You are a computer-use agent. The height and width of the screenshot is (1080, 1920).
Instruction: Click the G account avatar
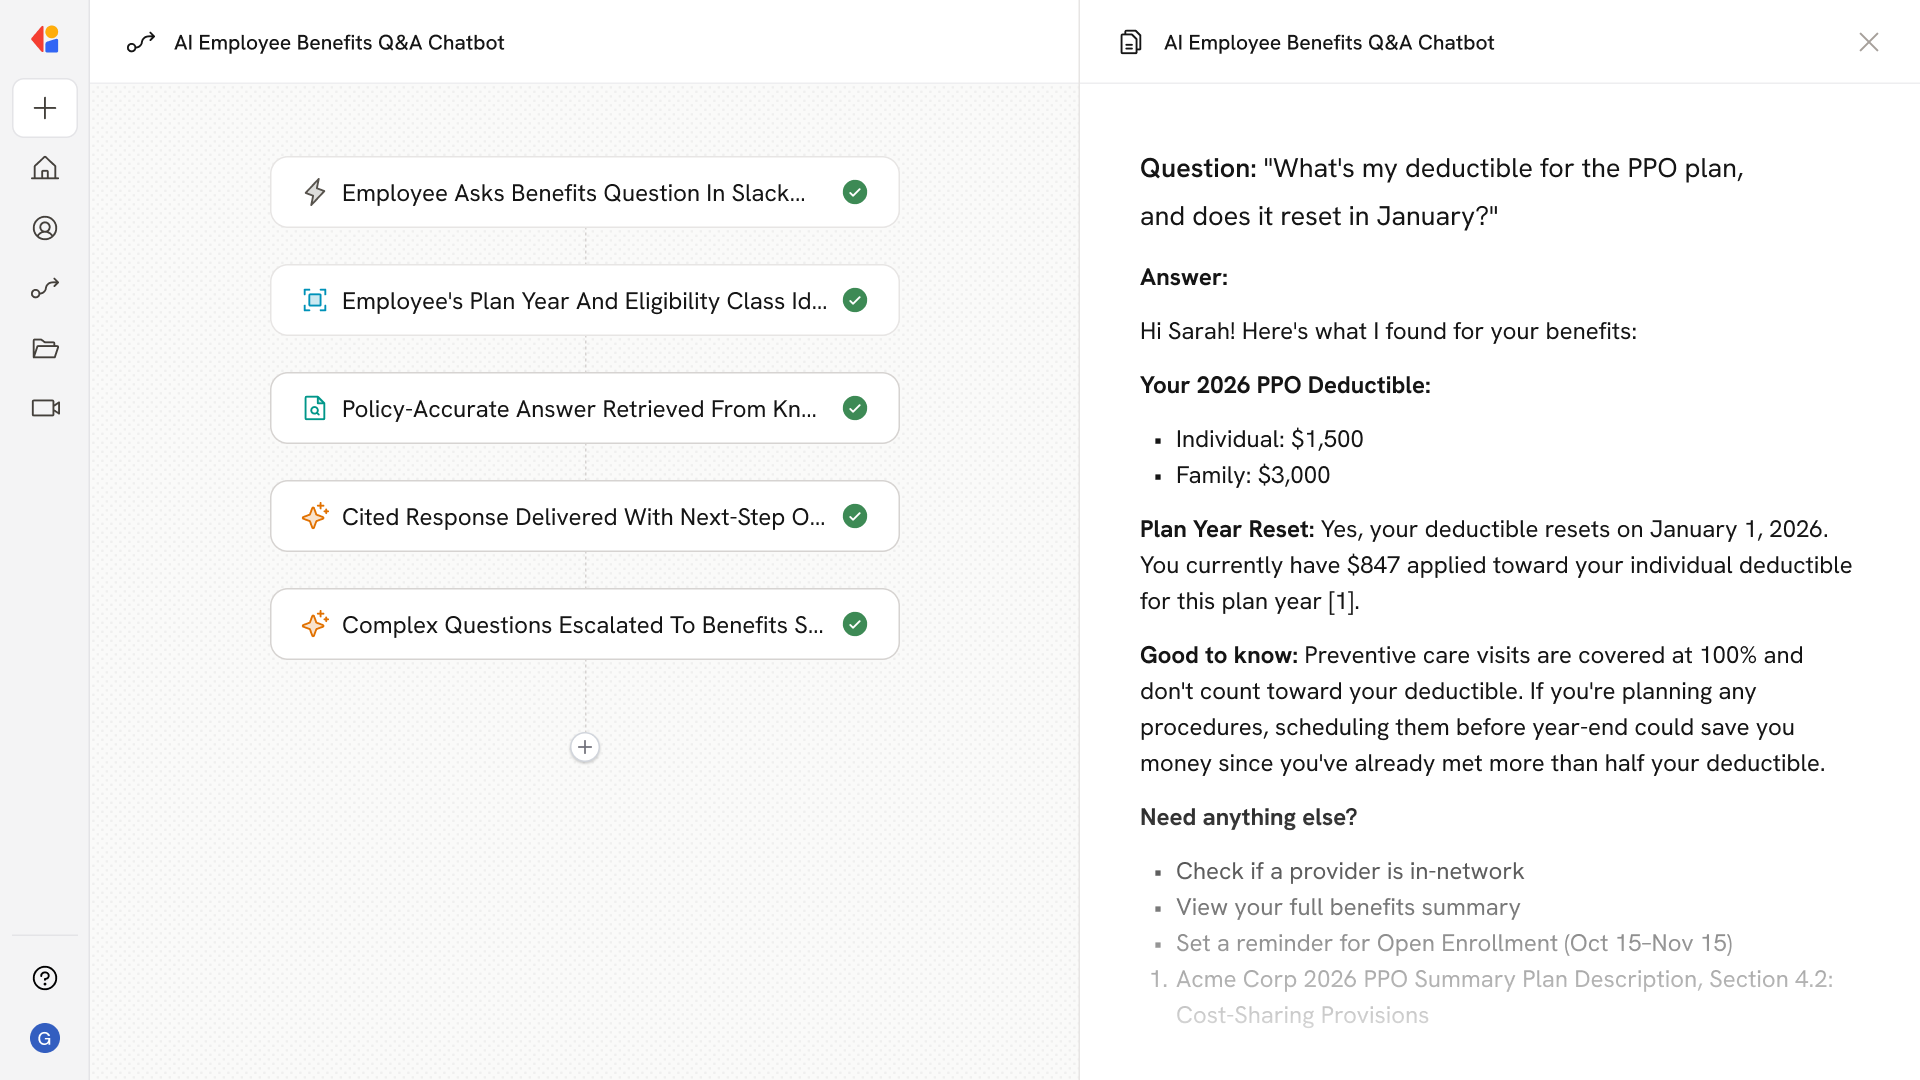tap(45, 1038)
